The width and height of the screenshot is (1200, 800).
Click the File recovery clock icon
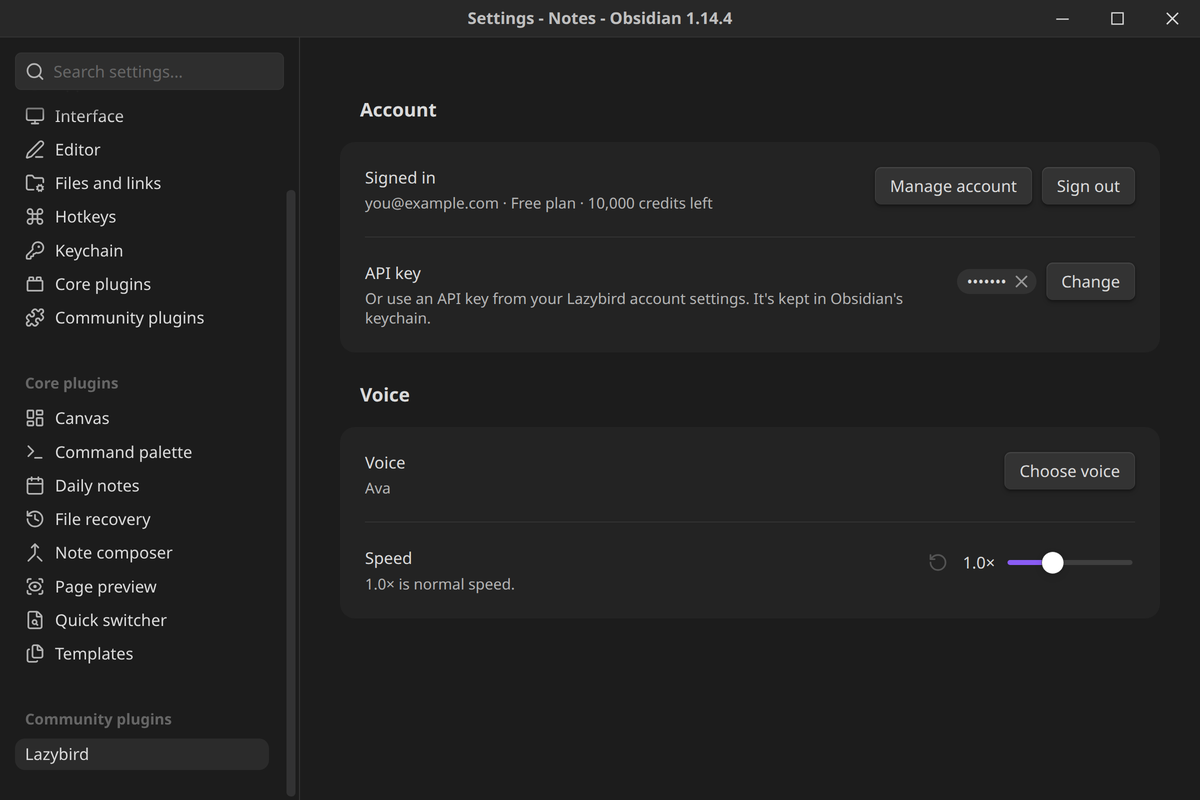click(x=35, y=519)
